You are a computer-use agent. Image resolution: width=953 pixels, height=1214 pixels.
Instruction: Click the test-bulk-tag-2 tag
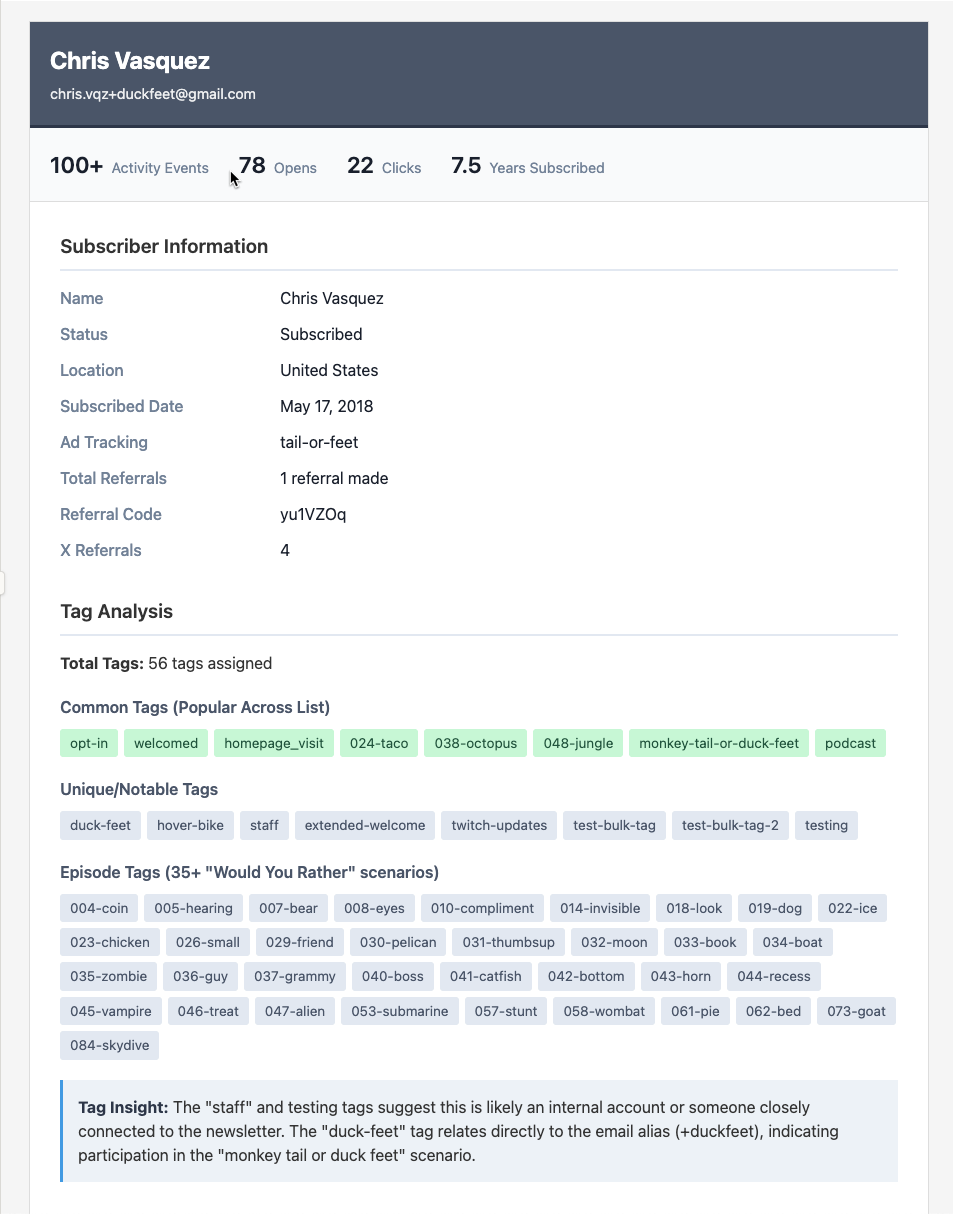(x=730, y=825)
